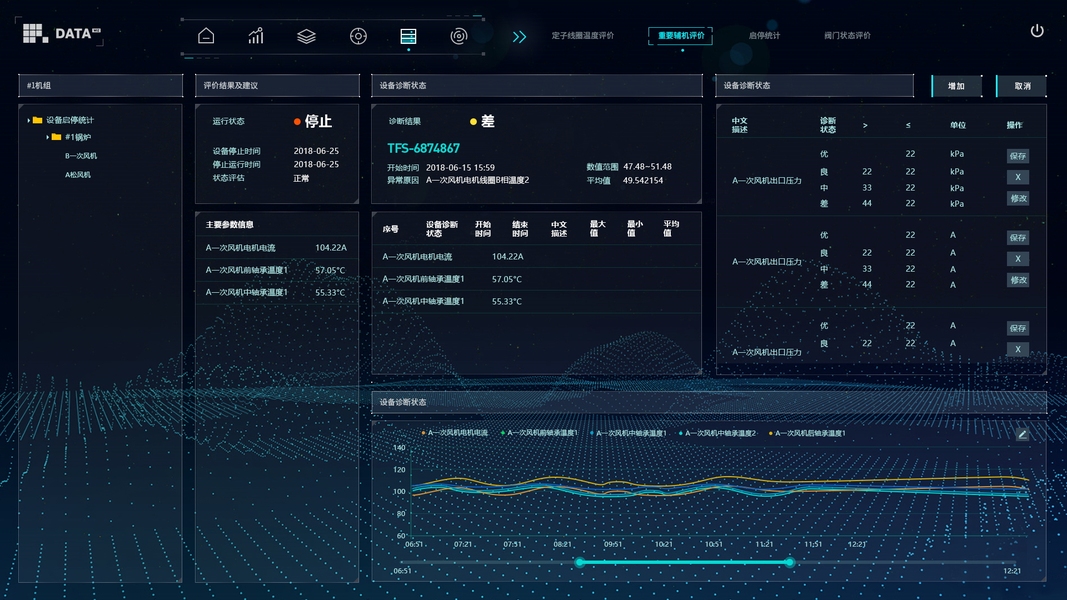Viewport: 1067px width, 600px height.
Task: Click the double chevron arrow icon
Action: (x=519, y=37)
